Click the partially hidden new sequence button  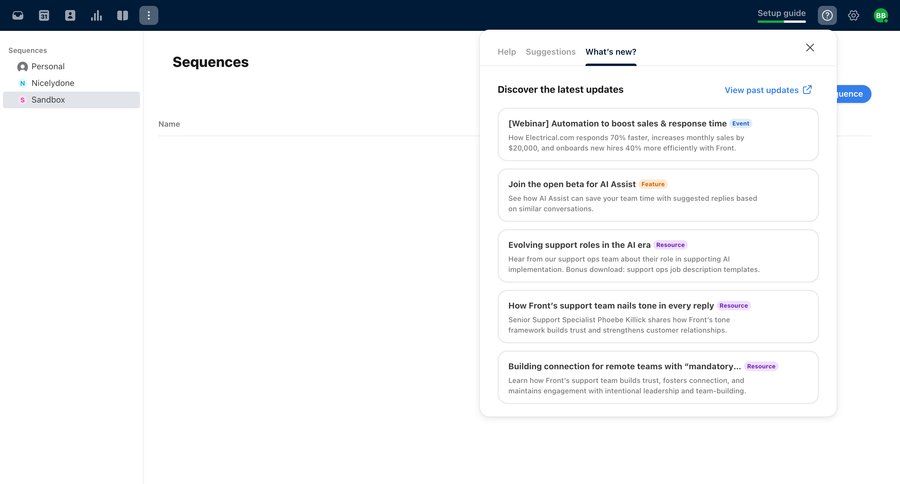click(854, 94)
